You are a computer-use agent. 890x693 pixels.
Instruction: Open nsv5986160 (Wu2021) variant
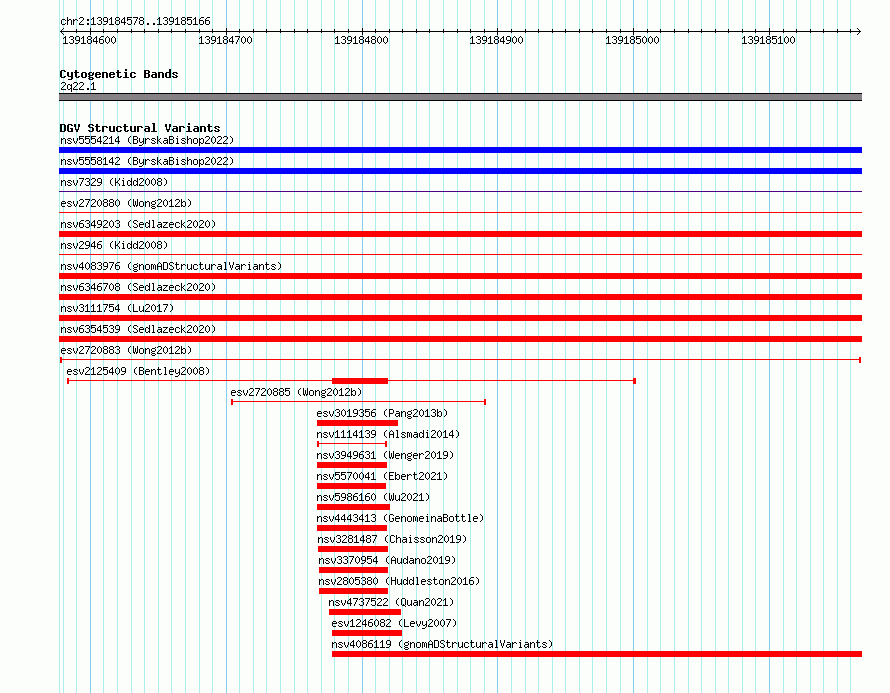point(373,497)
